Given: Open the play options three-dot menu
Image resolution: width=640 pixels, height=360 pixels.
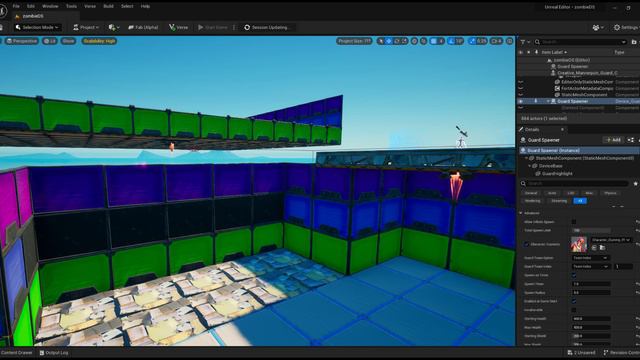Looking at the screenshot, I should coord(234,27).
